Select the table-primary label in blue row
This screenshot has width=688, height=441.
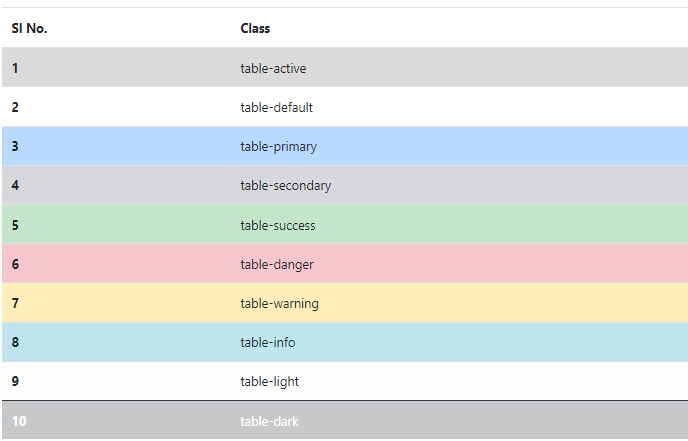point(278,146)
